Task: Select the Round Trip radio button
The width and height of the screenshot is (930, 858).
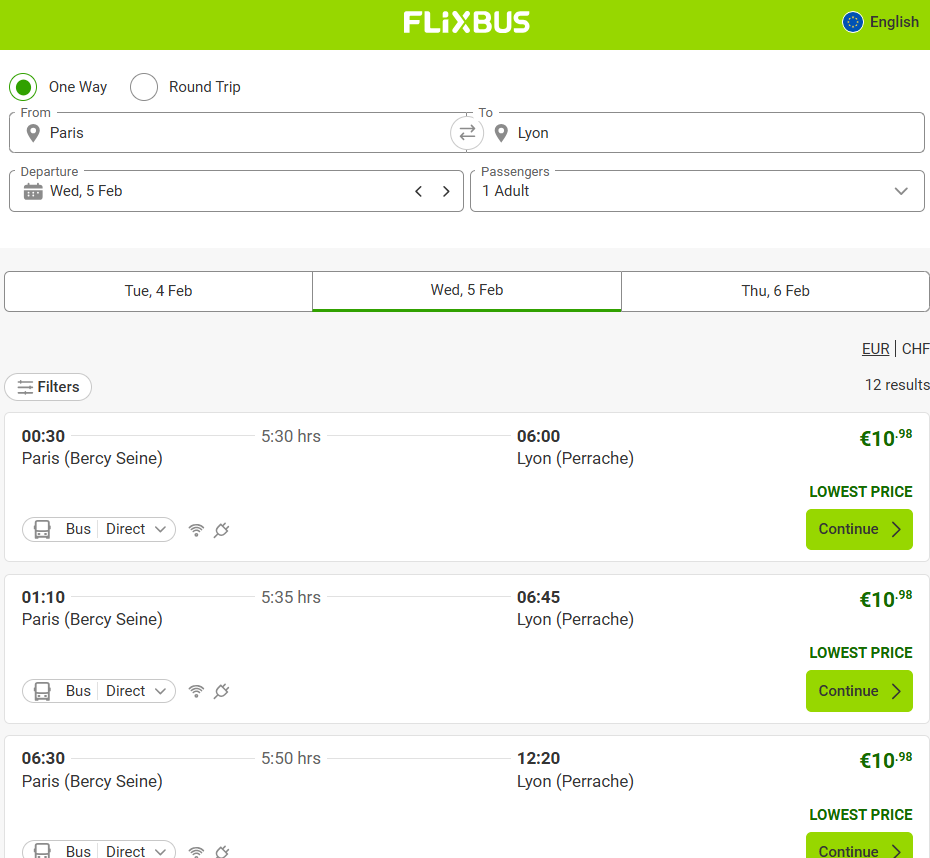Action: point(144,87)
